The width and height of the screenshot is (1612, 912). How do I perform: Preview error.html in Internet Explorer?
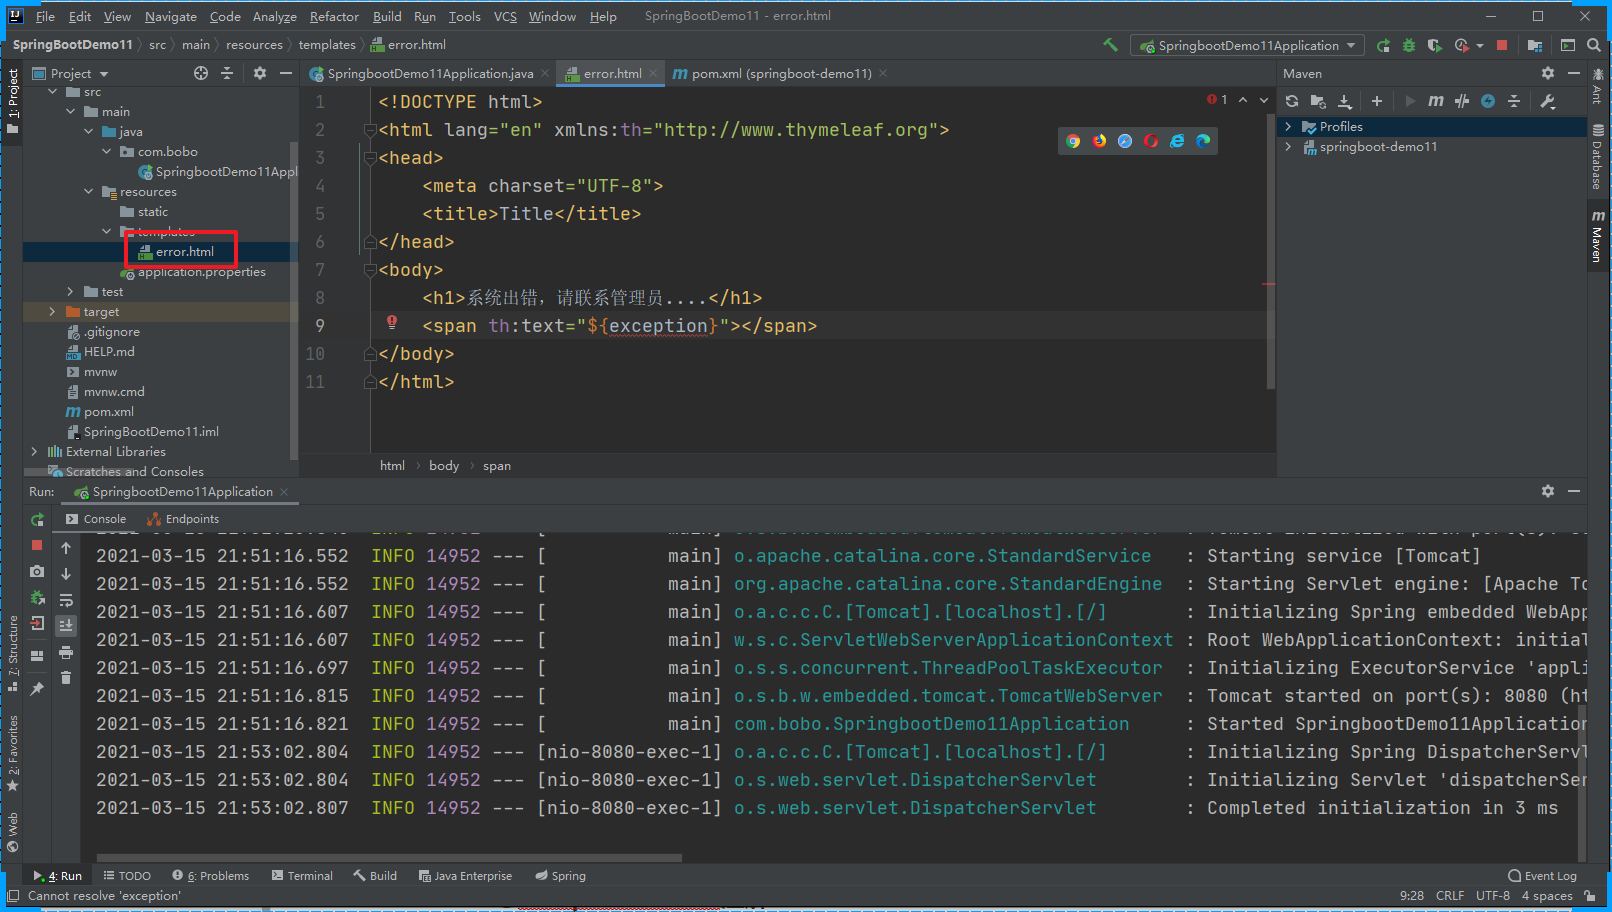click(1177, 141)
